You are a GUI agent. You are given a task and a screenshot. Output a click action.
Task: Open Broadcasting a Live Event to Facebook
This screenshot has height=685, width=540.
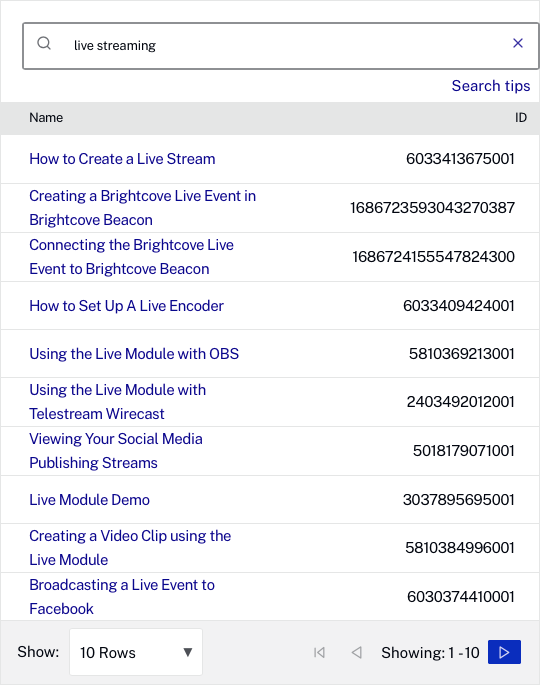122,597
